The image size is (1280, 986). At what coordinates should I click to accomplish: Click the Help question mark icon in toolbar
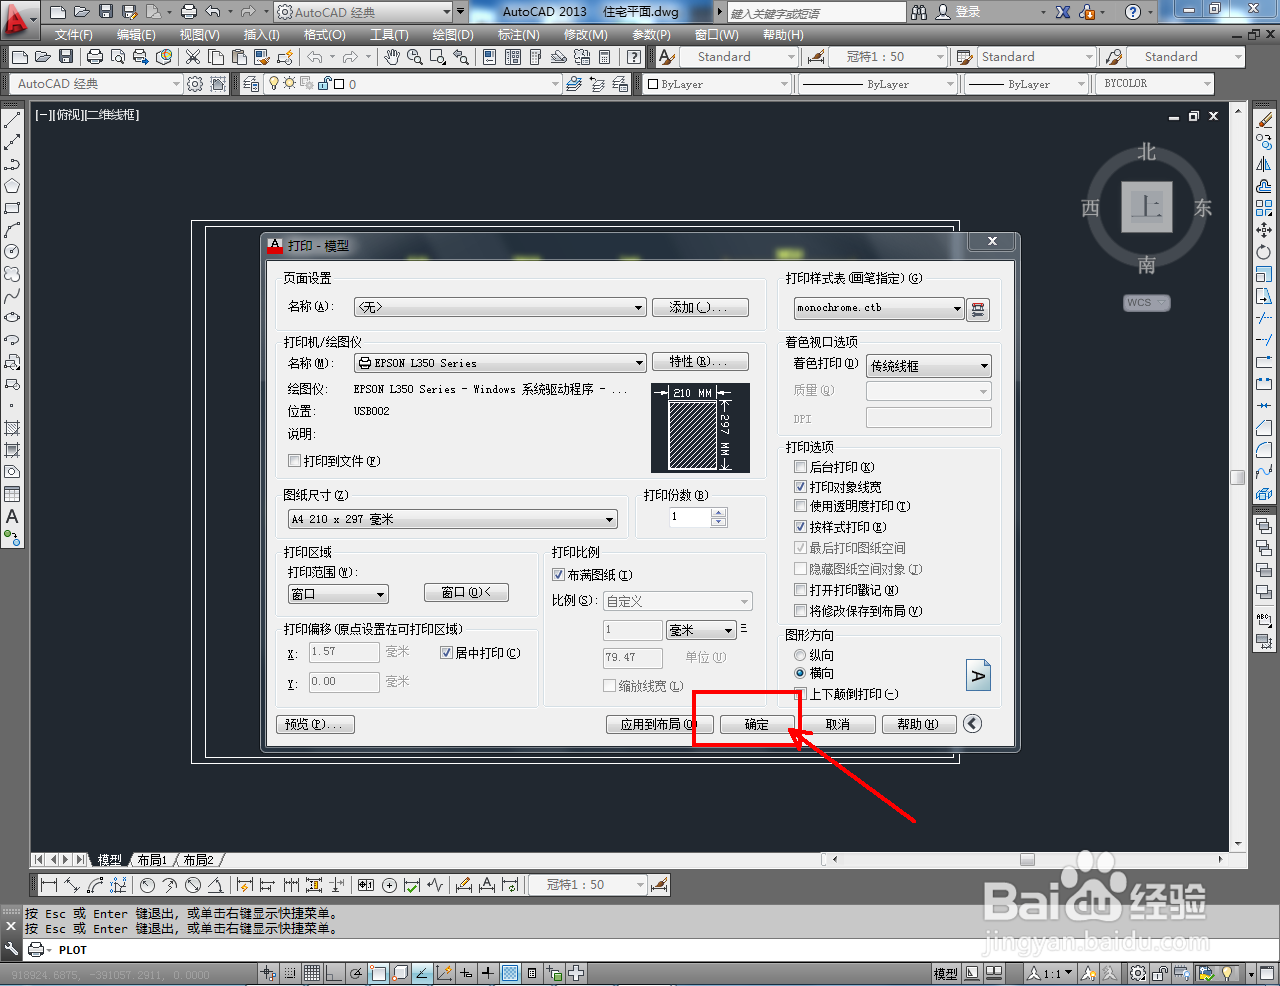point(633,57)
